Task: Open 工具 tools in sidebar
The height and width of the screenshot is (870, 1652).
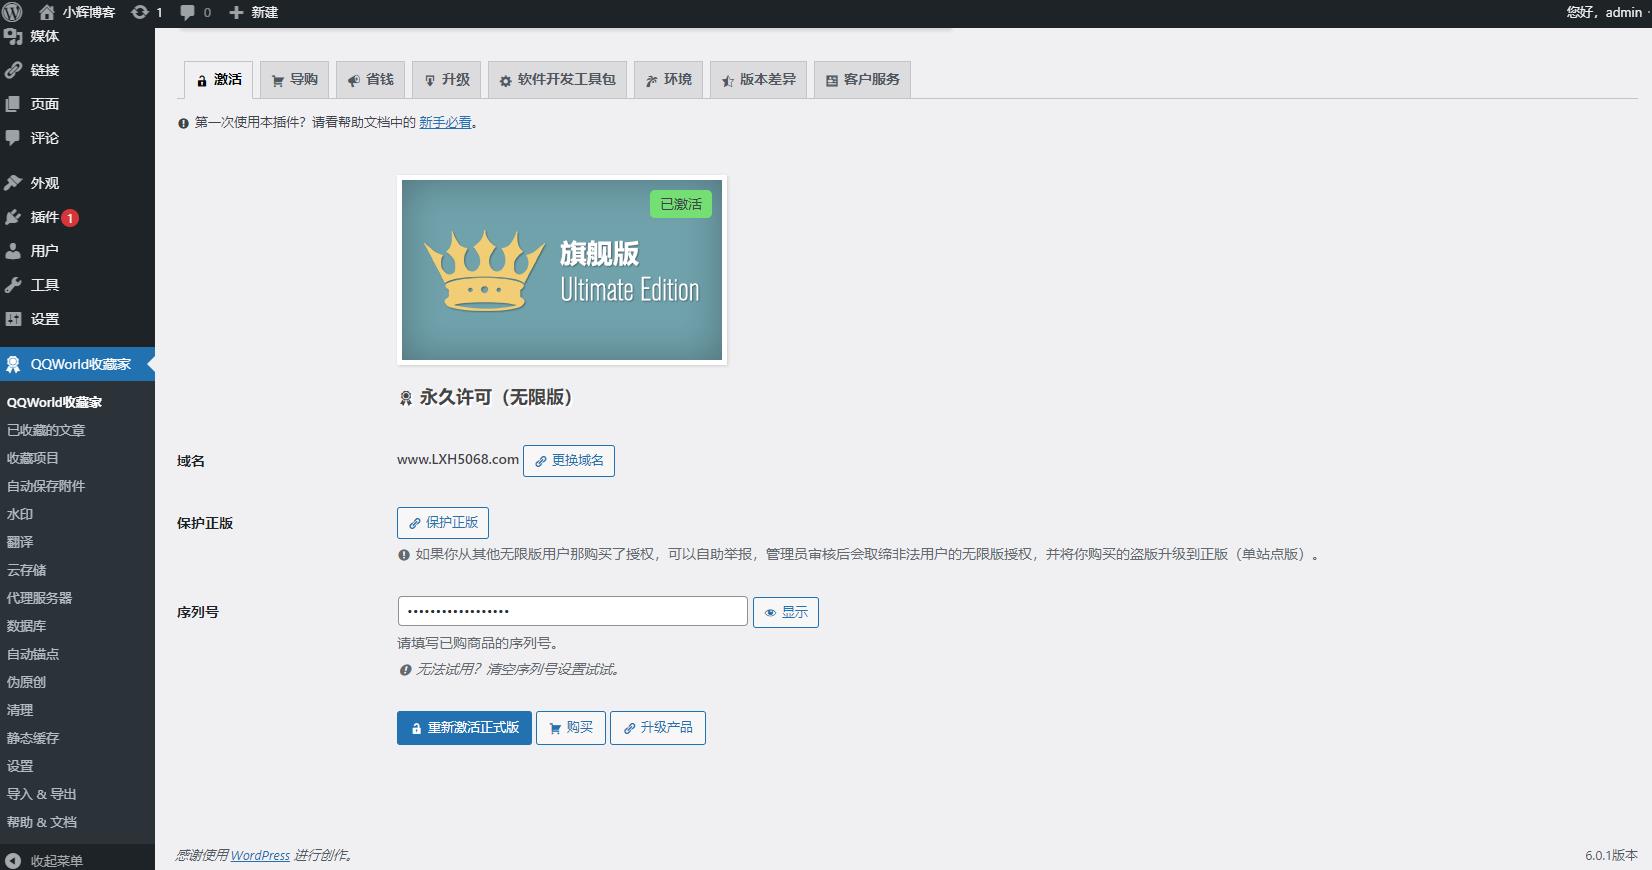Action: point(44,285)
